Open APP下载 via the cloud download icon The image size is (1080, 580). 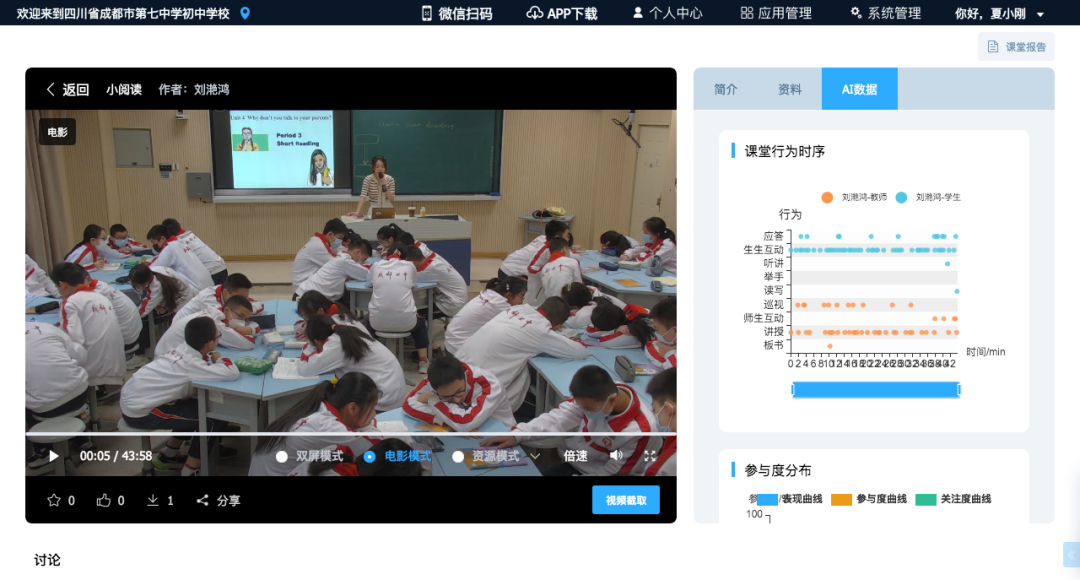[533, 13]
